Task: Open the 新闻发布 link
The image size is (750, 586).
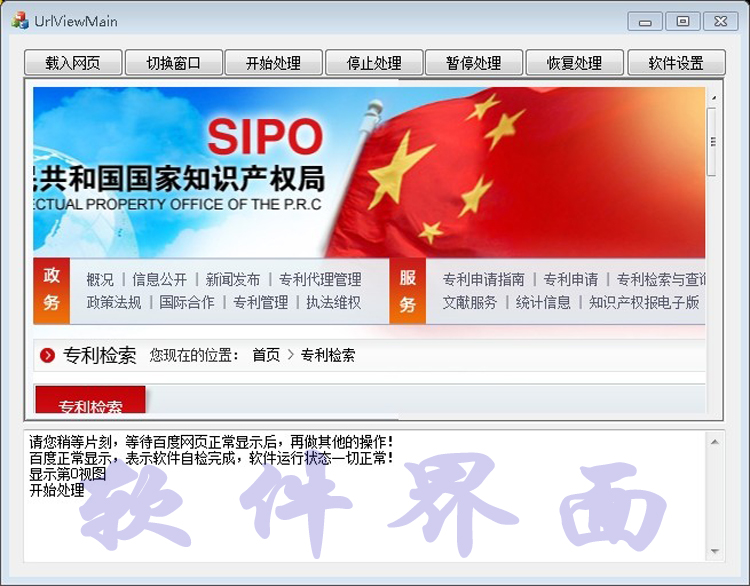Action: 233,279
